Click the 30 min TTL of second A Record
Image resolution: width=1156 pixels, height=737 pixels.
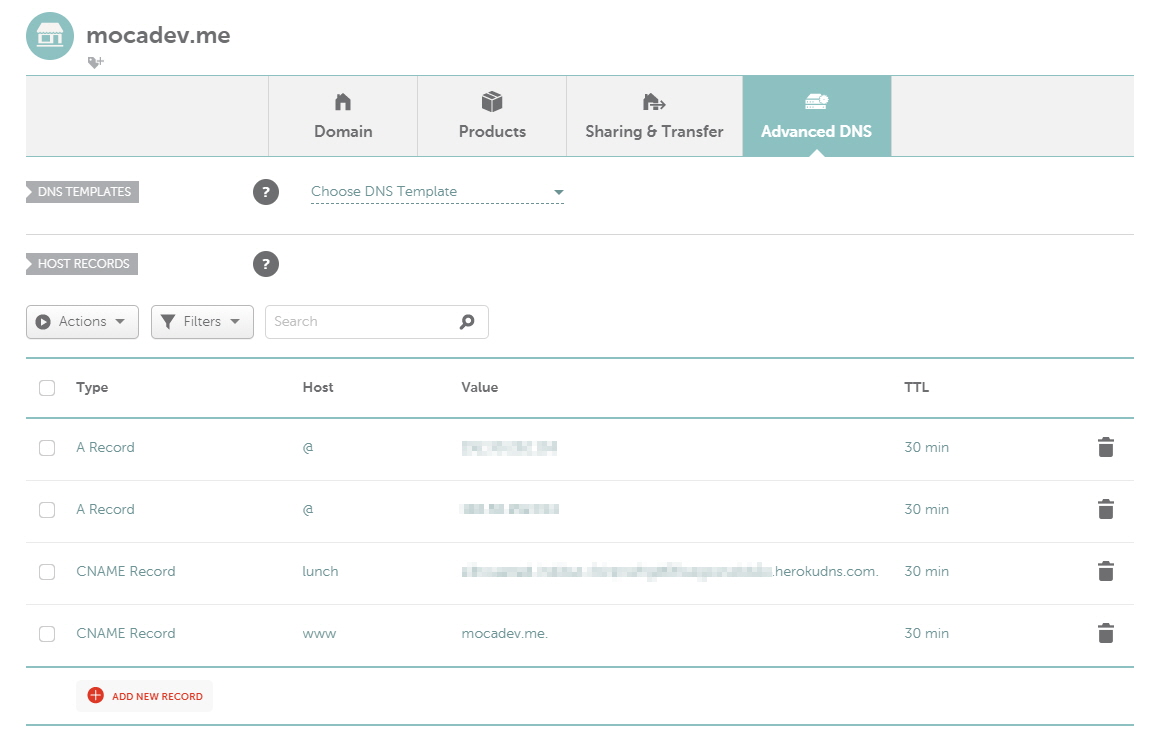click(x=927, y=509)
